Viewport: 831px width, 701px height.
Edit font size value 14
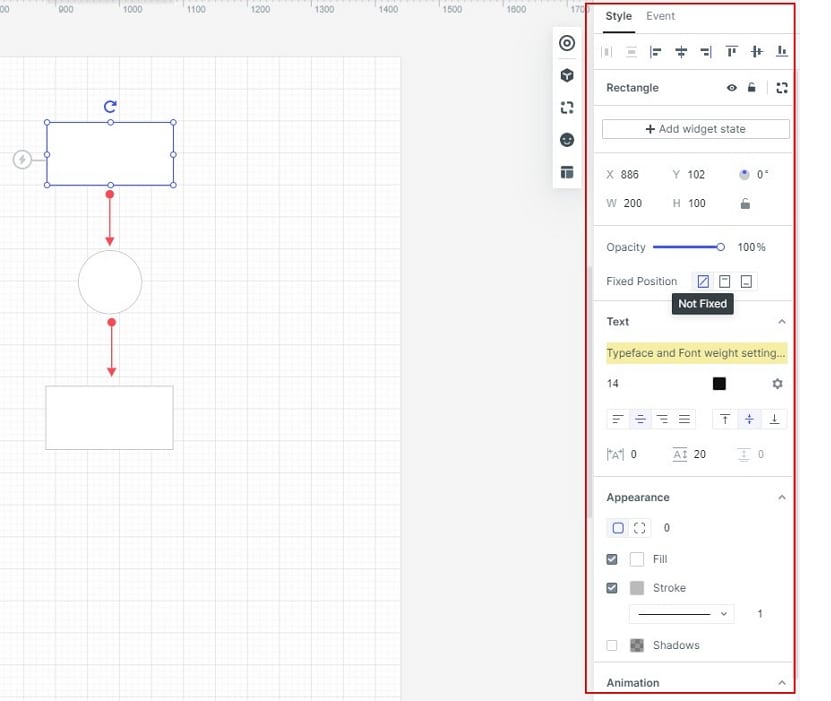613,384
